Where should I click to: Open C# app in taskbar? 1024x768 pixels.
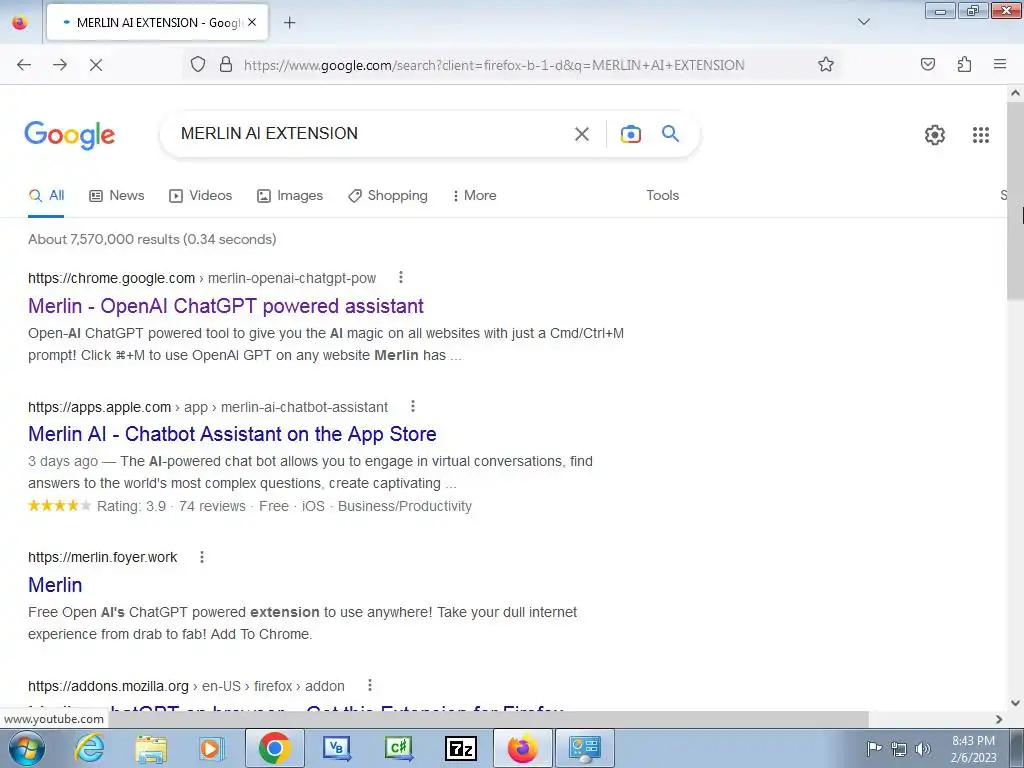398,748
